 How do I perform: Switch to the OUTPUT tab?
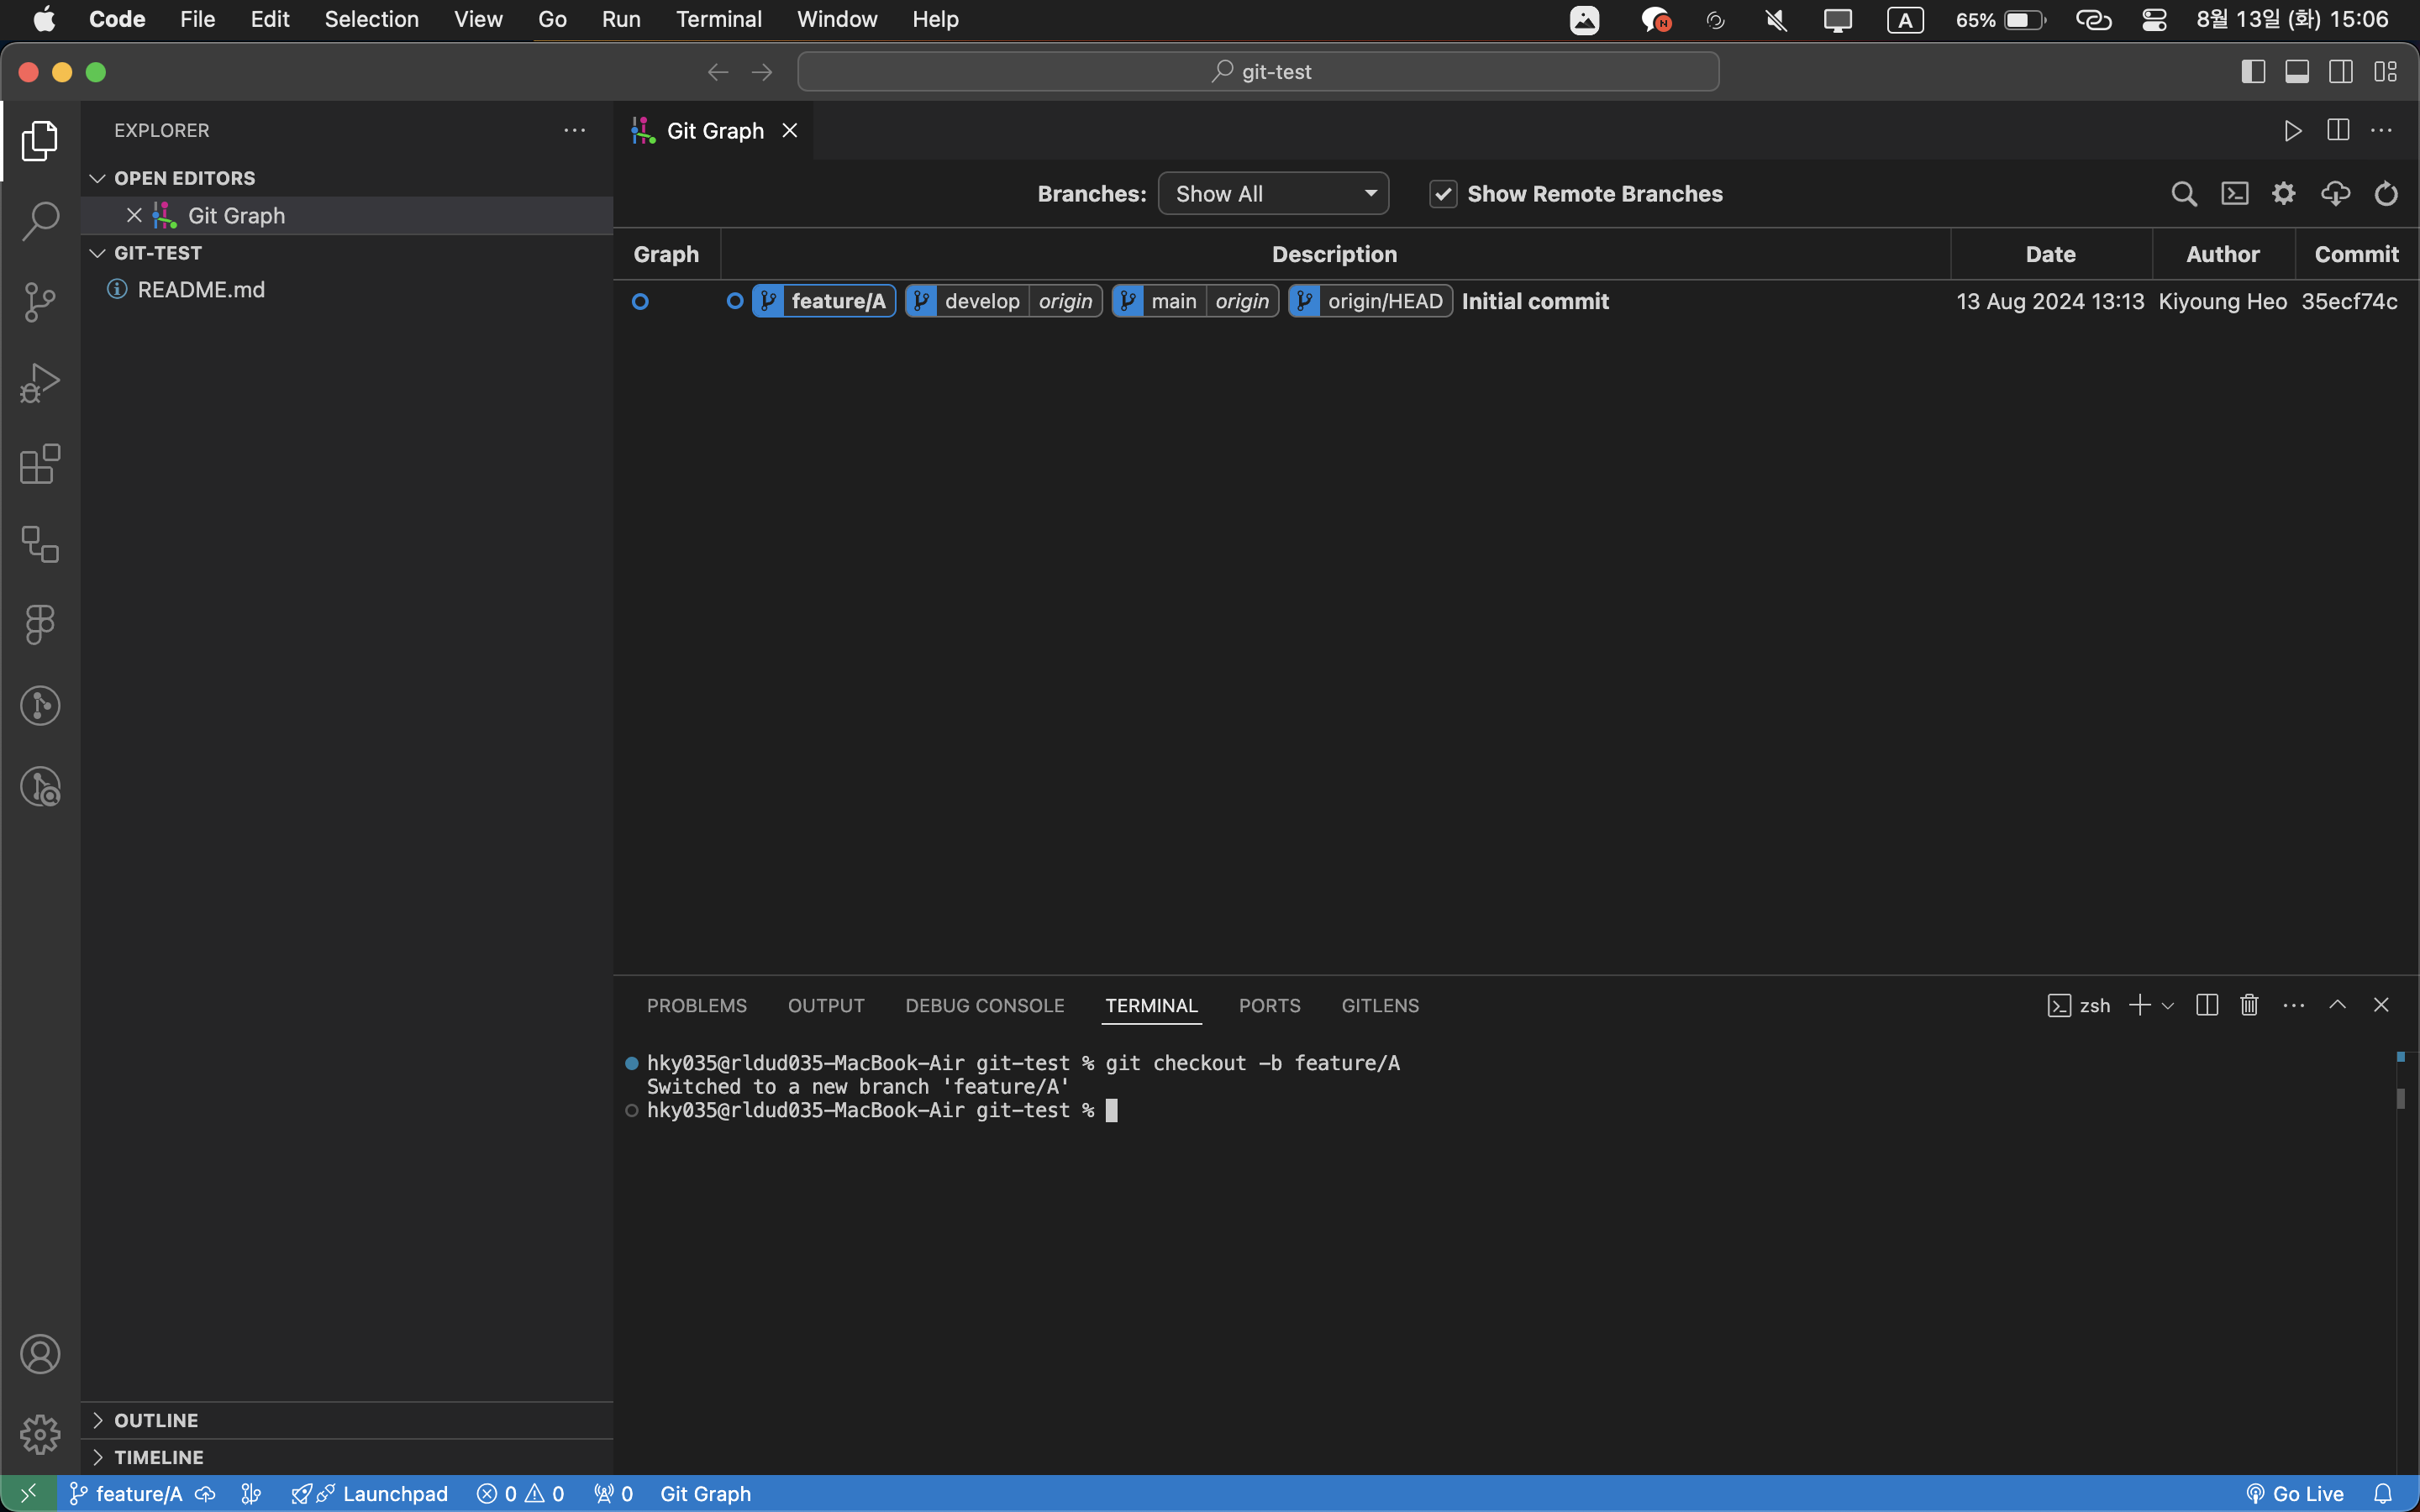(x=826, y=1006)
